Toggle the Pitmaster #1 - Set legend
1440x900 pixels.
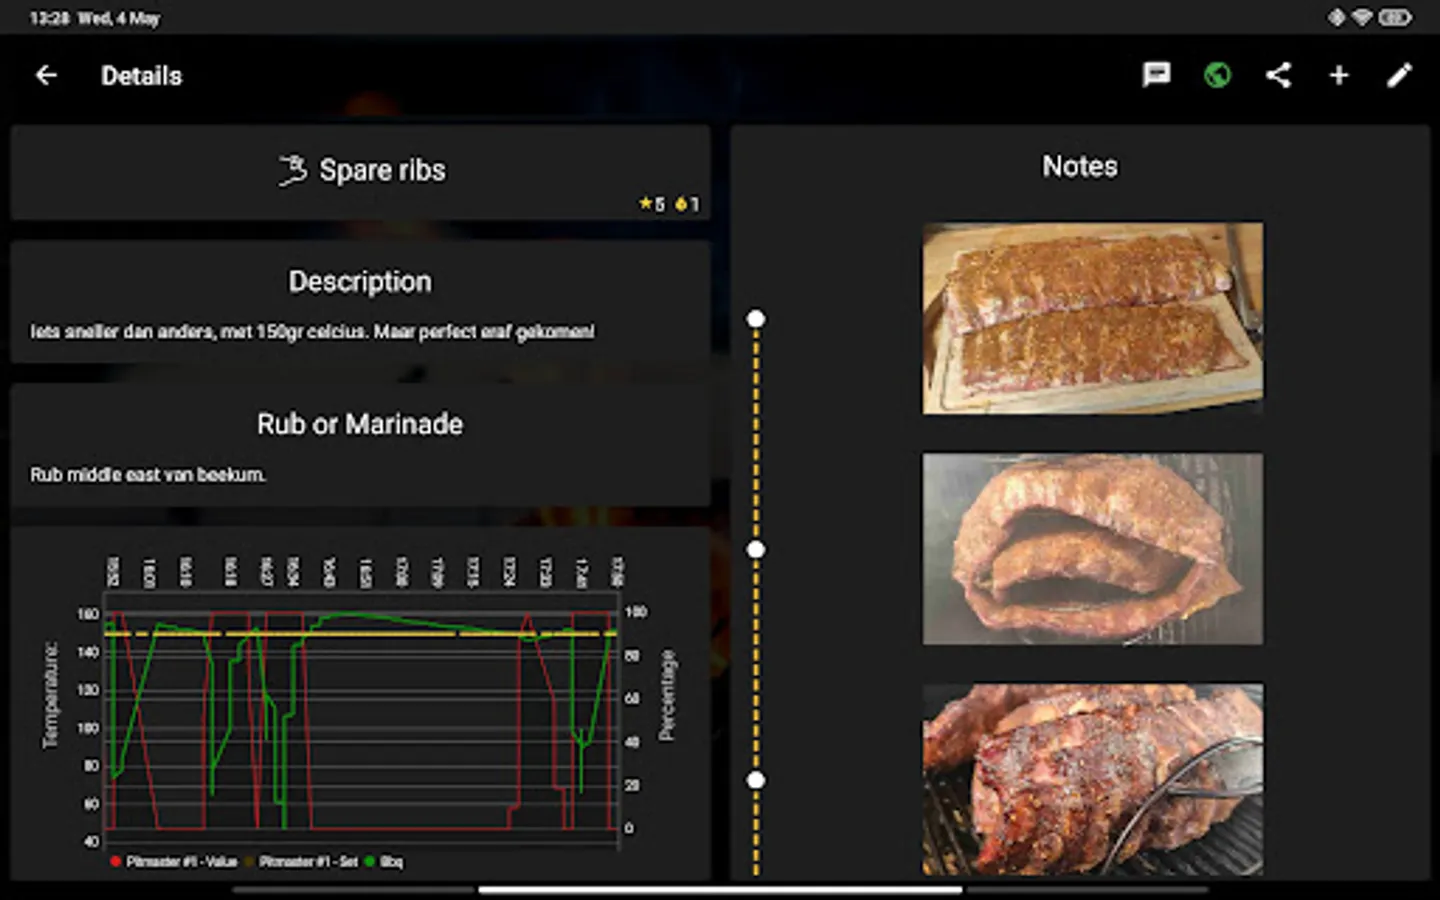coord(302,861)
